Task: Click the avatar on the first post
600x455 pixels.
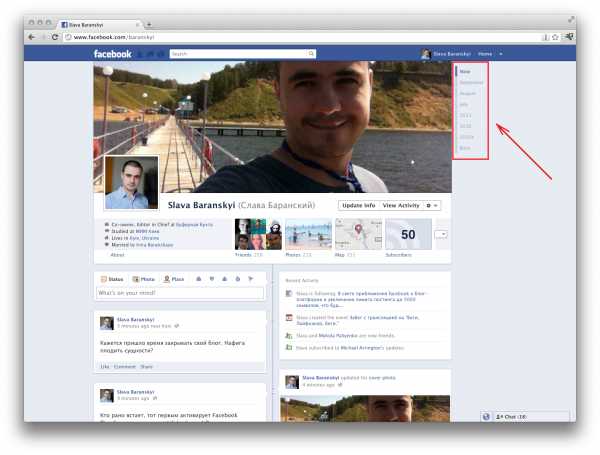Action: 107,323
